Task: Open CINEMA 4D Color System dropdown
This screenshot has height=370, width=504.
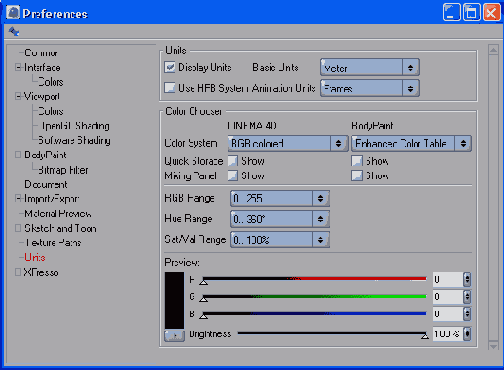Action: pos(288,143)
